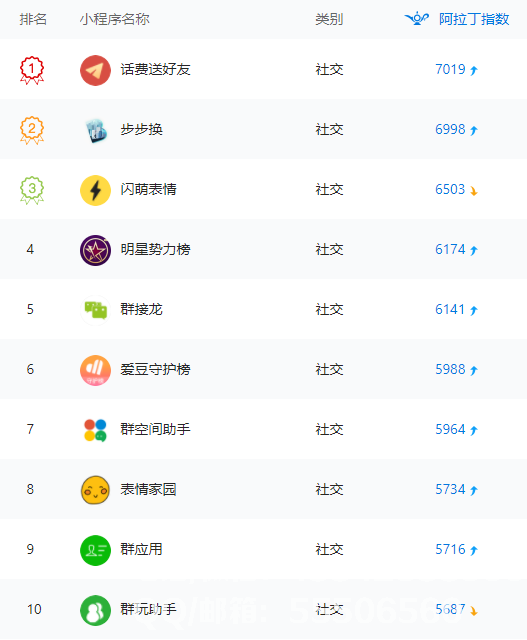Click the 明星势力榜 star icon

point(95,250)
